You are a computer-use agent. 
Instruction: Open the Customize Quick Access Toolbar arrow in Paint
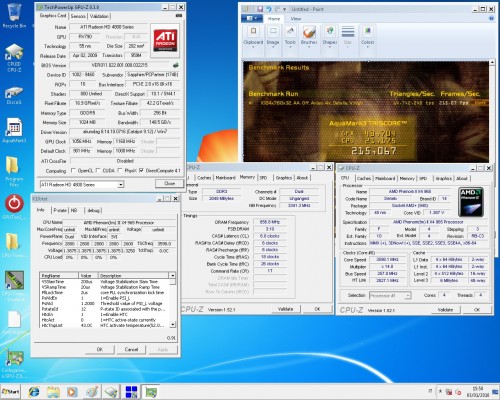284,9
